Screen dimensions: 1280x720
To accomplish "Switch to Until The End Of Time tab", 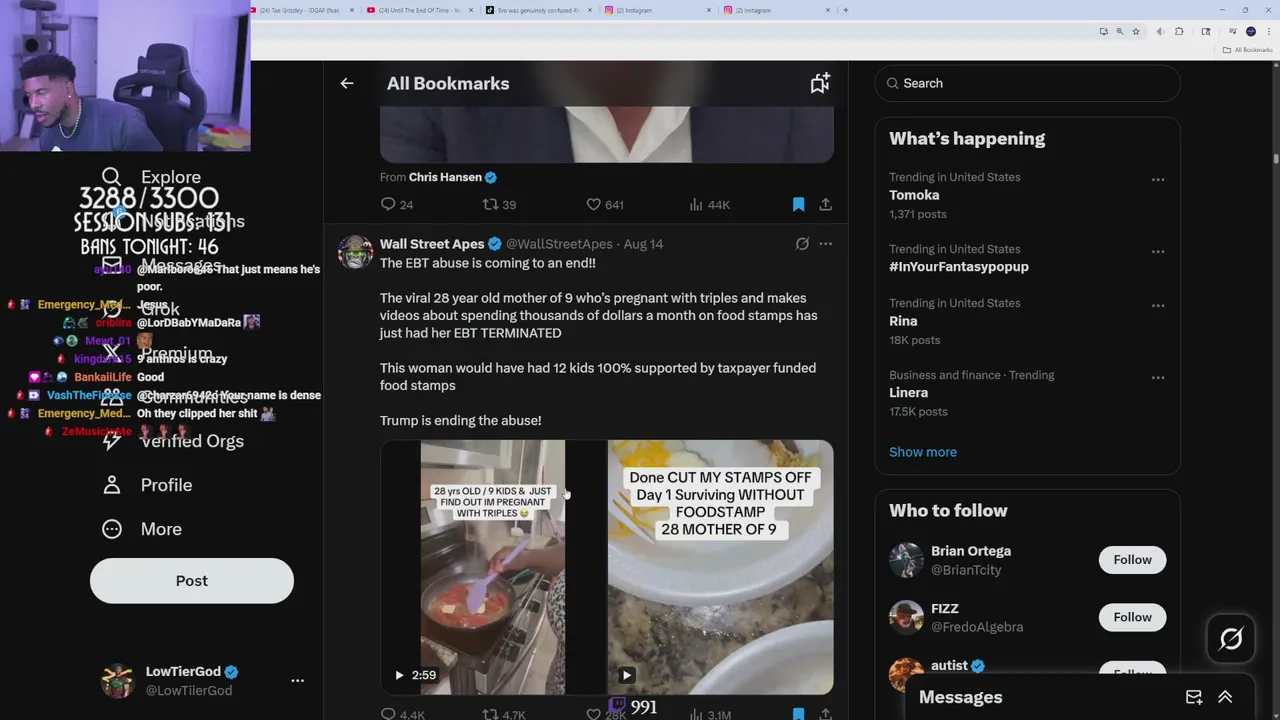I will click(419, 10).
